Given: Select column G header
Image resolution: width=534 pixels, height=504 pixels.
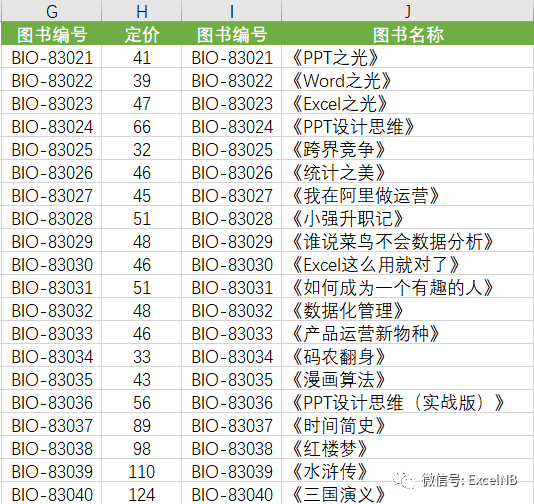Looking at the screenshot, I should pos(51,11).
